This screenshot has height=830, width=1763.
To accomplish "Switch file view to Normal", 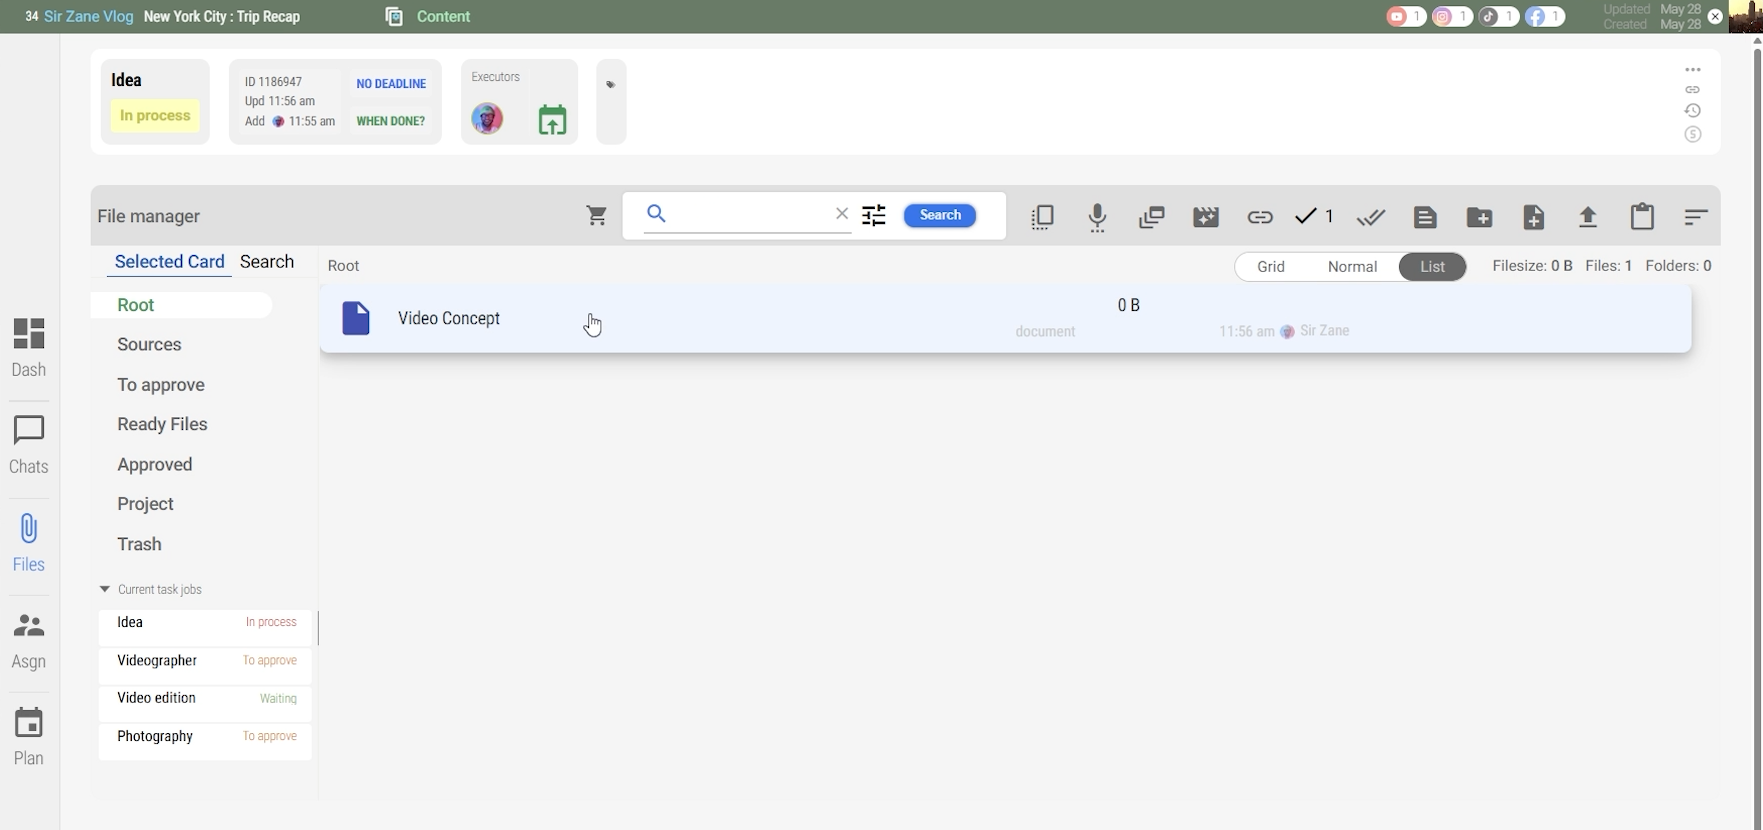I will (1352, 267).
